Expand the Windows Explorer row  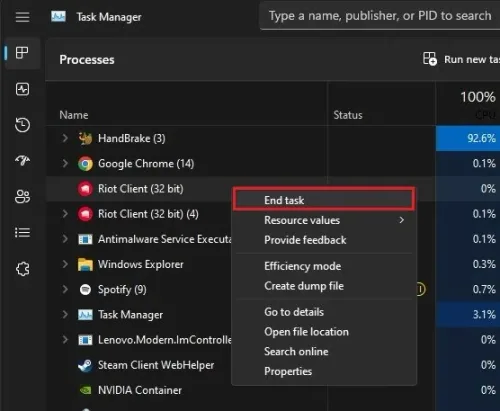tap(65, 264)
